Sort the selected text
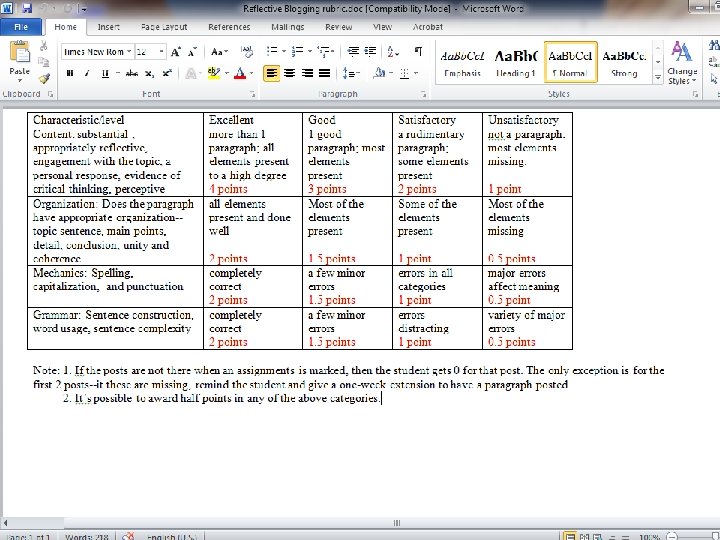720x540 pixels. click(393, 51)
